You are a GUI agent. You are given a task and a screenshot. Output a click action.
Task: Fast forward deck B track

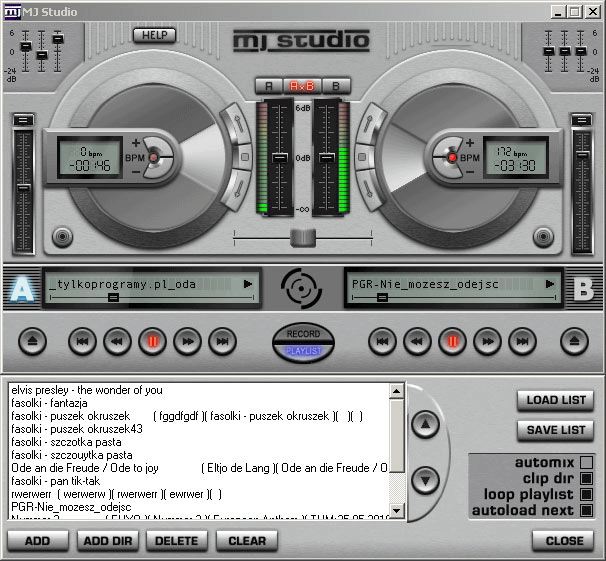487,341
